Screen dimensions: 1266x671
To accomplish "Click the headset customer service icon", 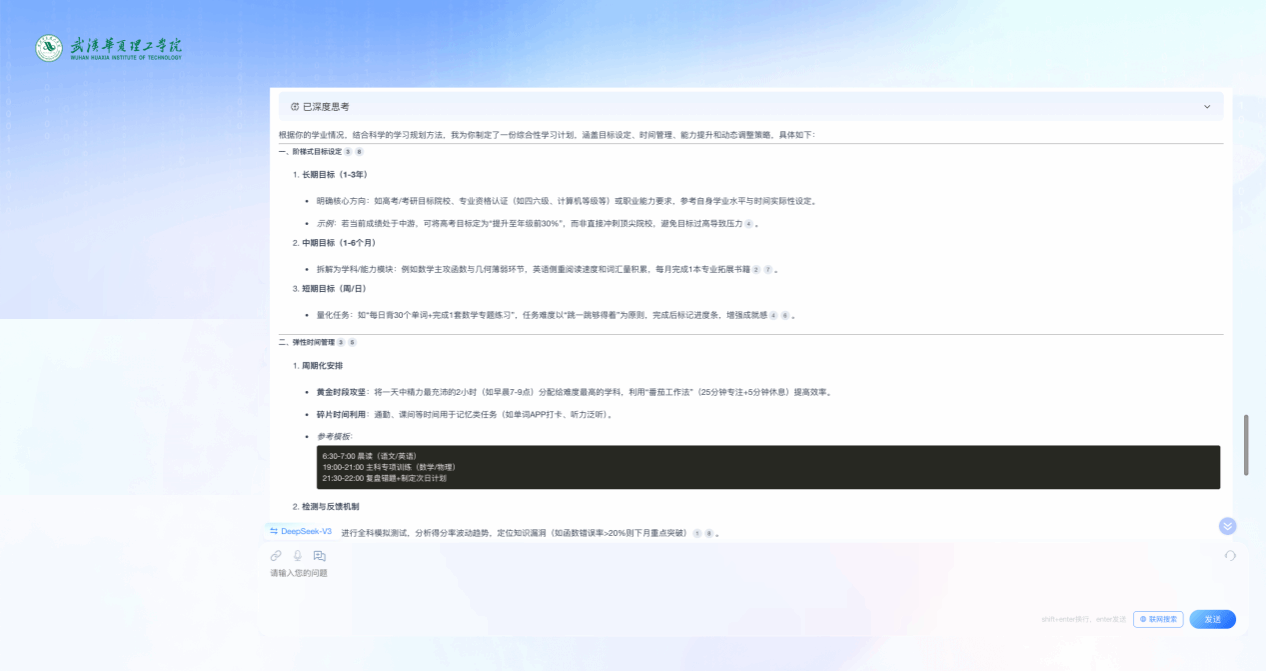I will (1230, 555).
